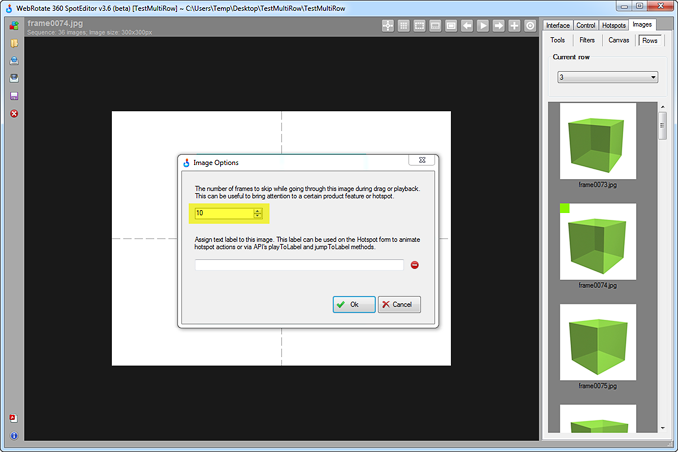Click thumbnail list scrollbar down arrow
This screenshot has width=678, height=452.
click(x=663, y=428)
